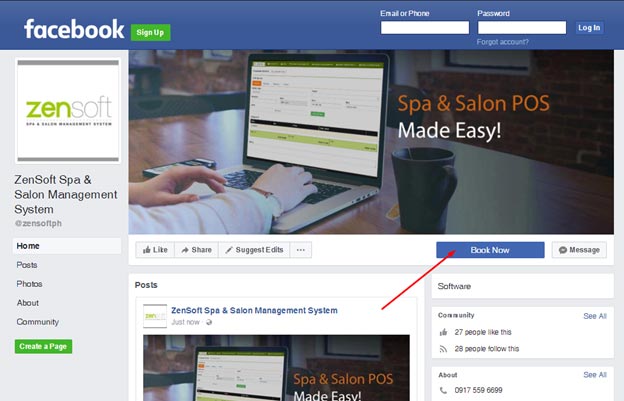
Task: Click the Message button
Action: pos(579,250)
